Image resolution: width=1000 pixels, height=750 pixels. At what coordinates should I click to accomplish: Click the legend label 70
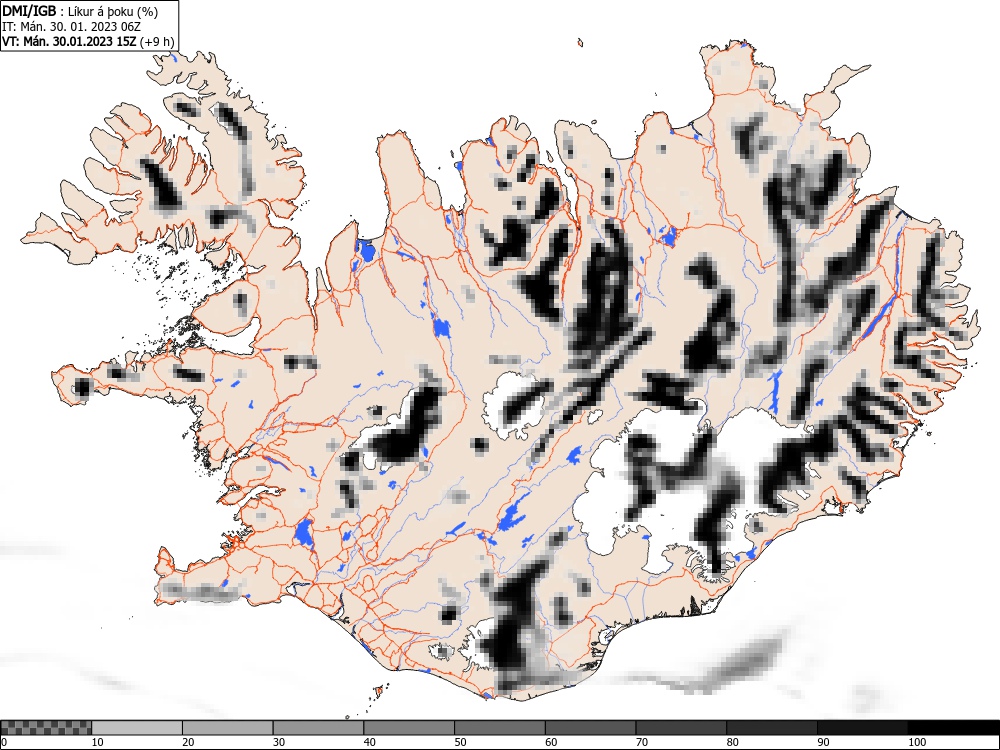(x=641, y=742)
